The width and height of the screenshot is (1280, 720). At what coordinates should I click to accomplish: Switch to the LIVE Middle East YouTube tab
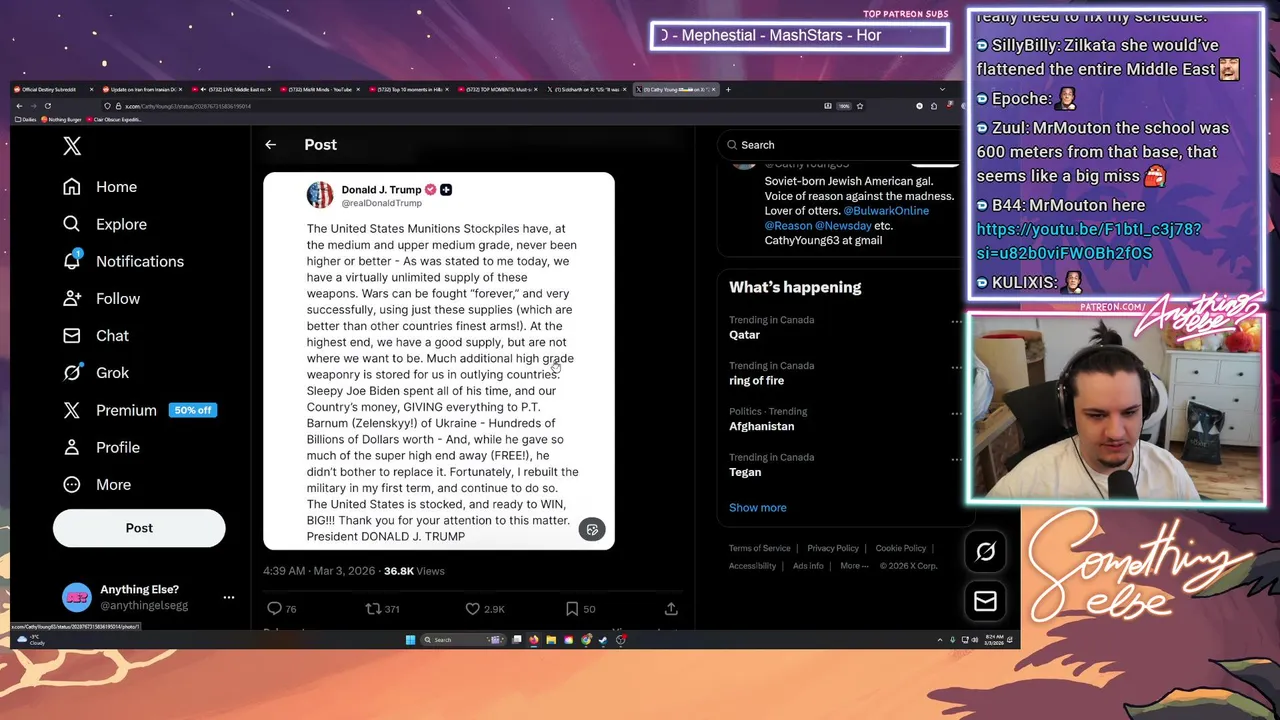pos(230,90)
